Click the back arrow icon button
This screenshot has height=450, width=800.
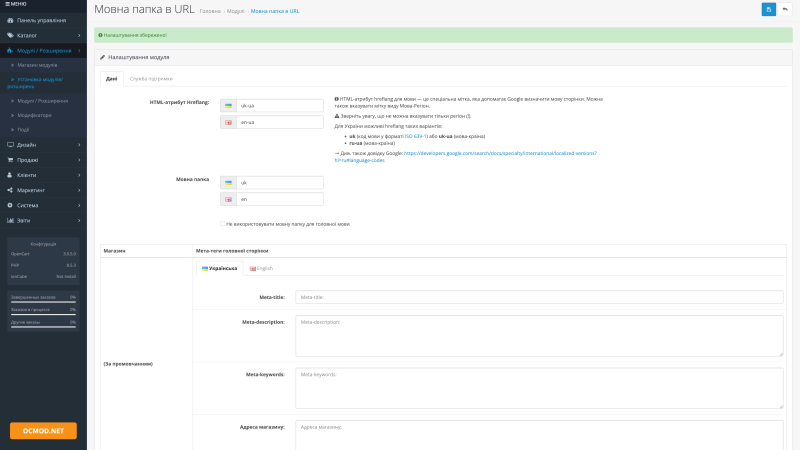[785, 9]
